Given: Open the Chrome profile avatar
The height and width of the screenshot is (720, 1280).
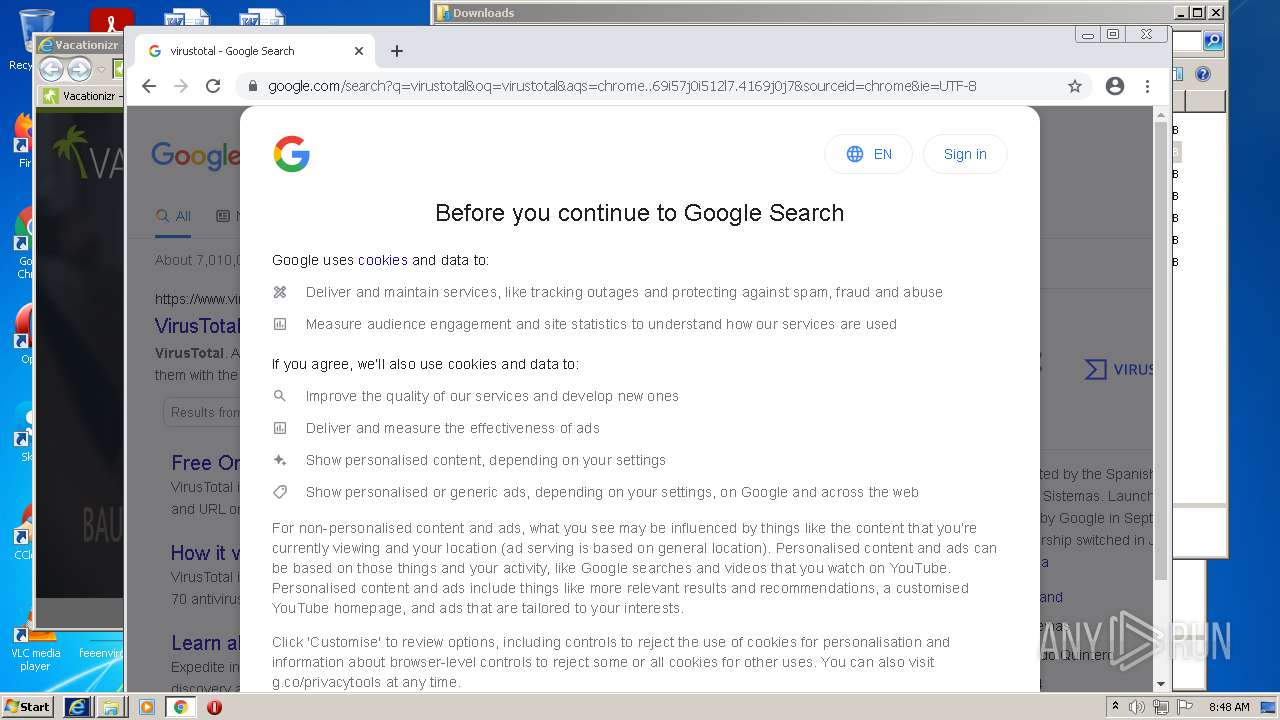Looking at the screenshot, I should [x=1115, y=86].
